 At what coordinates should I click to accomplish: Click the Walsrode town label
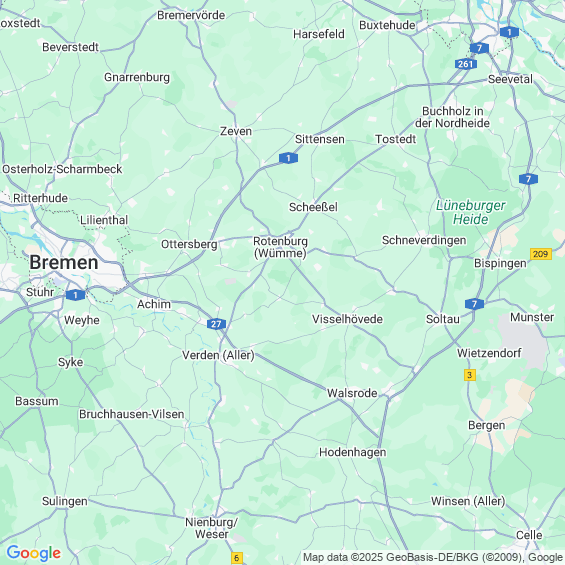[x=352, y=393]
